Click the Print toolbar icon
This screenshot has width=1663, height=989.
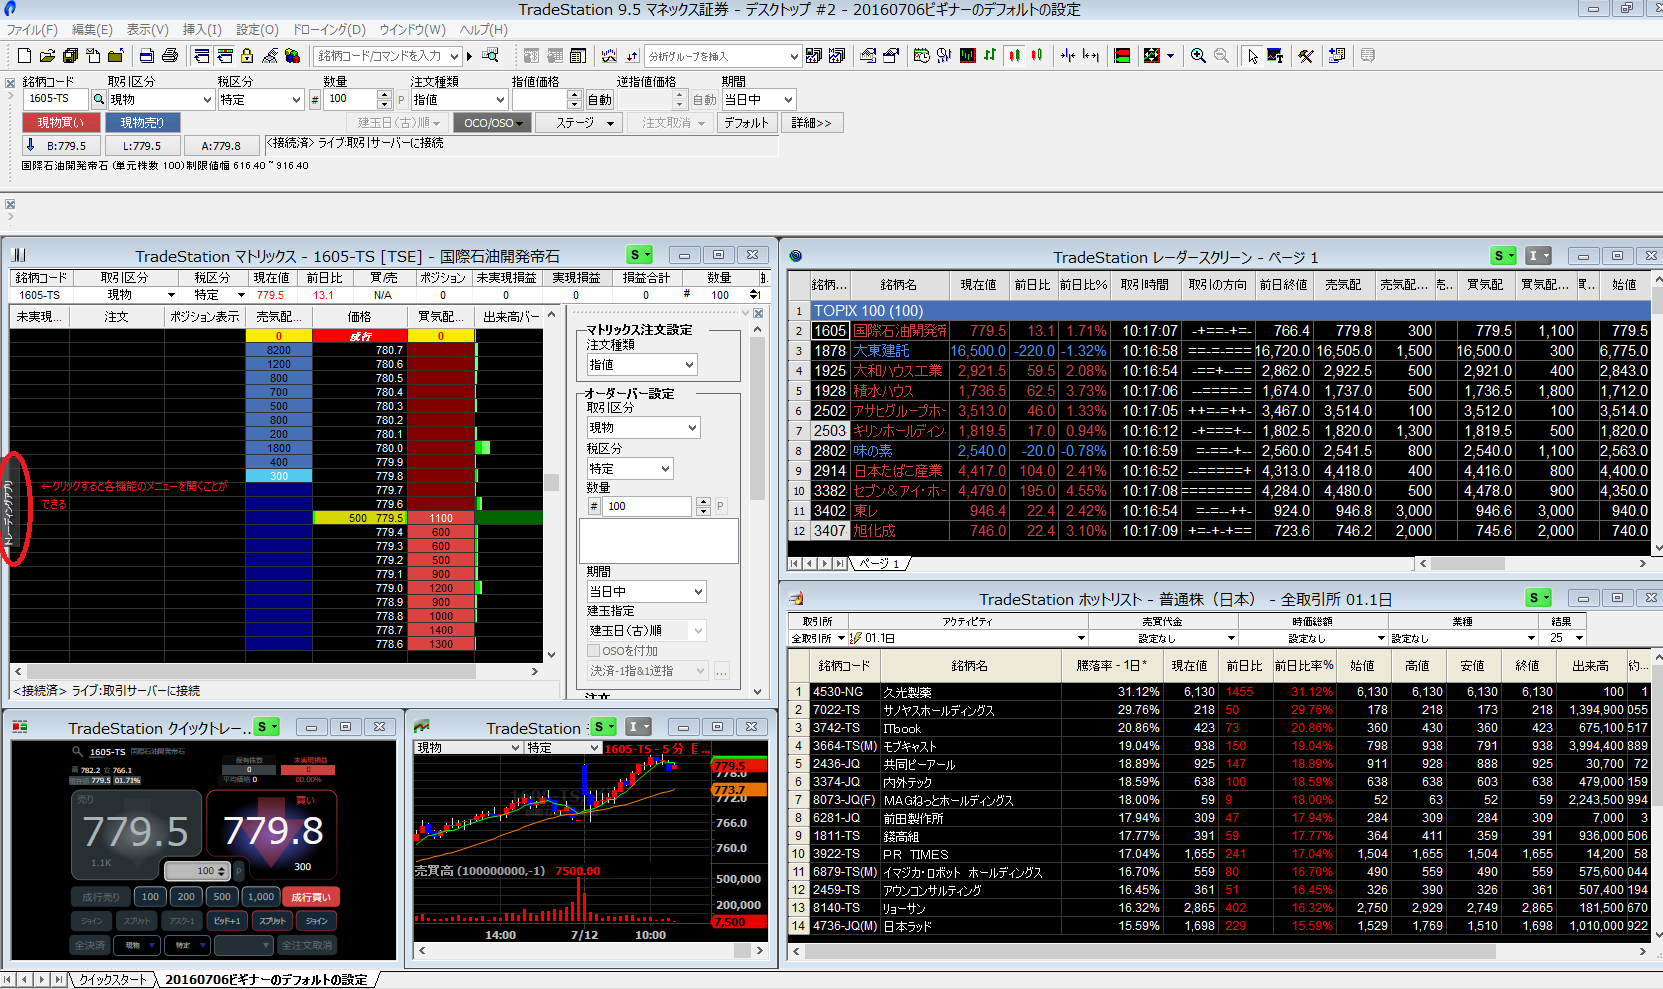pos(170,56)
